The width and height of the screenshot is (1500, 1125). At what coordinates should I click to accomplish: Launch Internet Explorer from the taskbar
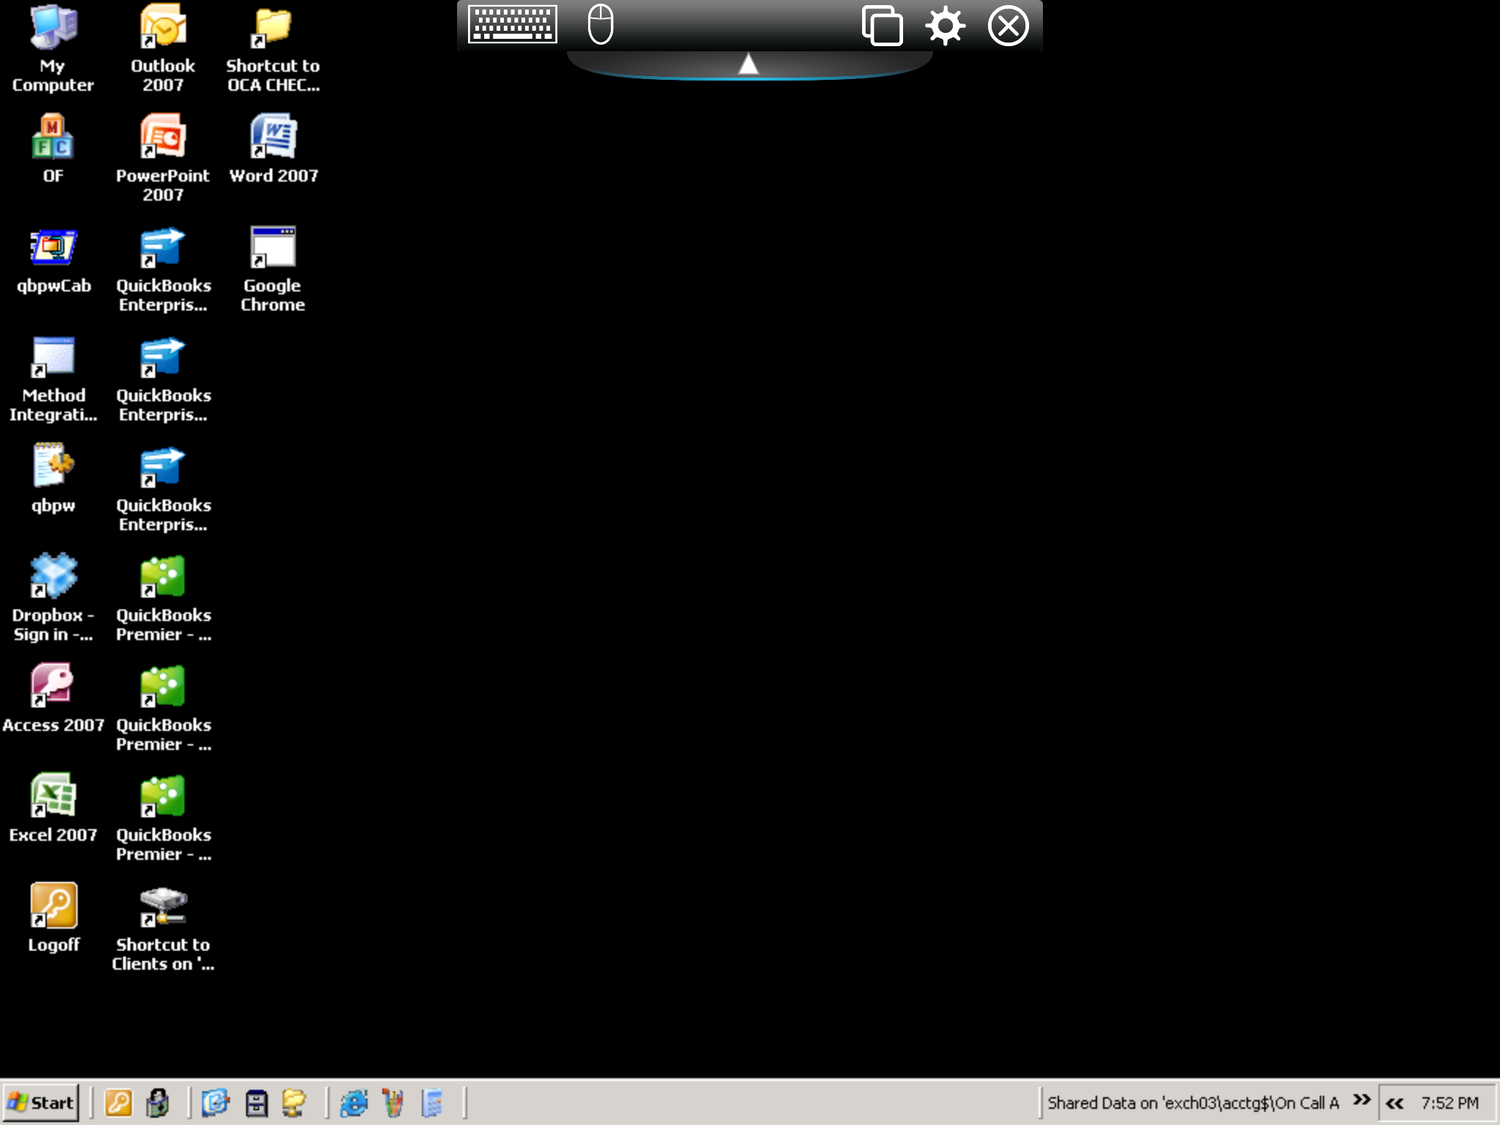point(354,1103)
